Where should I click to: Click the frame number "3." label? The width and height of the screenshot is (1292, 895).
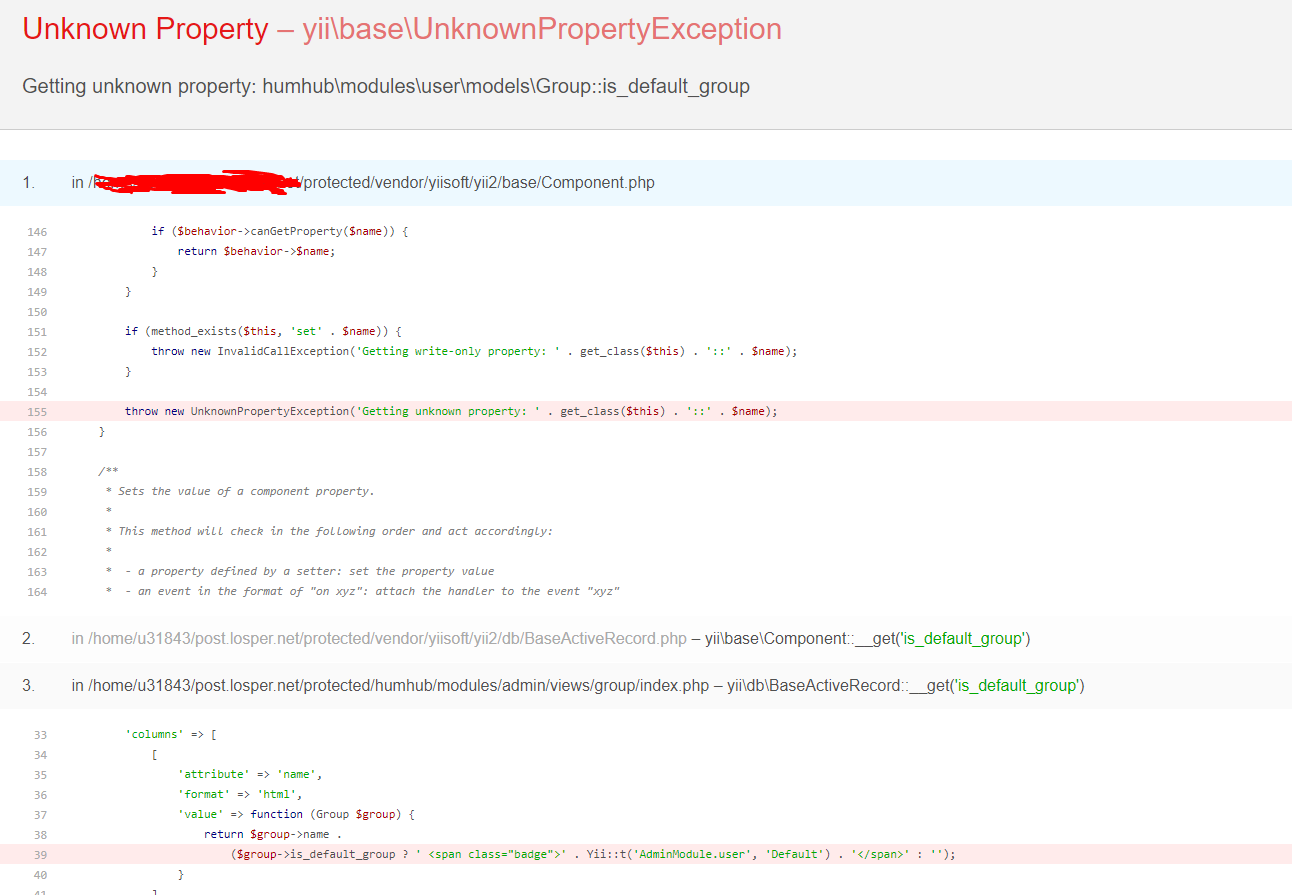coord(28,685)
